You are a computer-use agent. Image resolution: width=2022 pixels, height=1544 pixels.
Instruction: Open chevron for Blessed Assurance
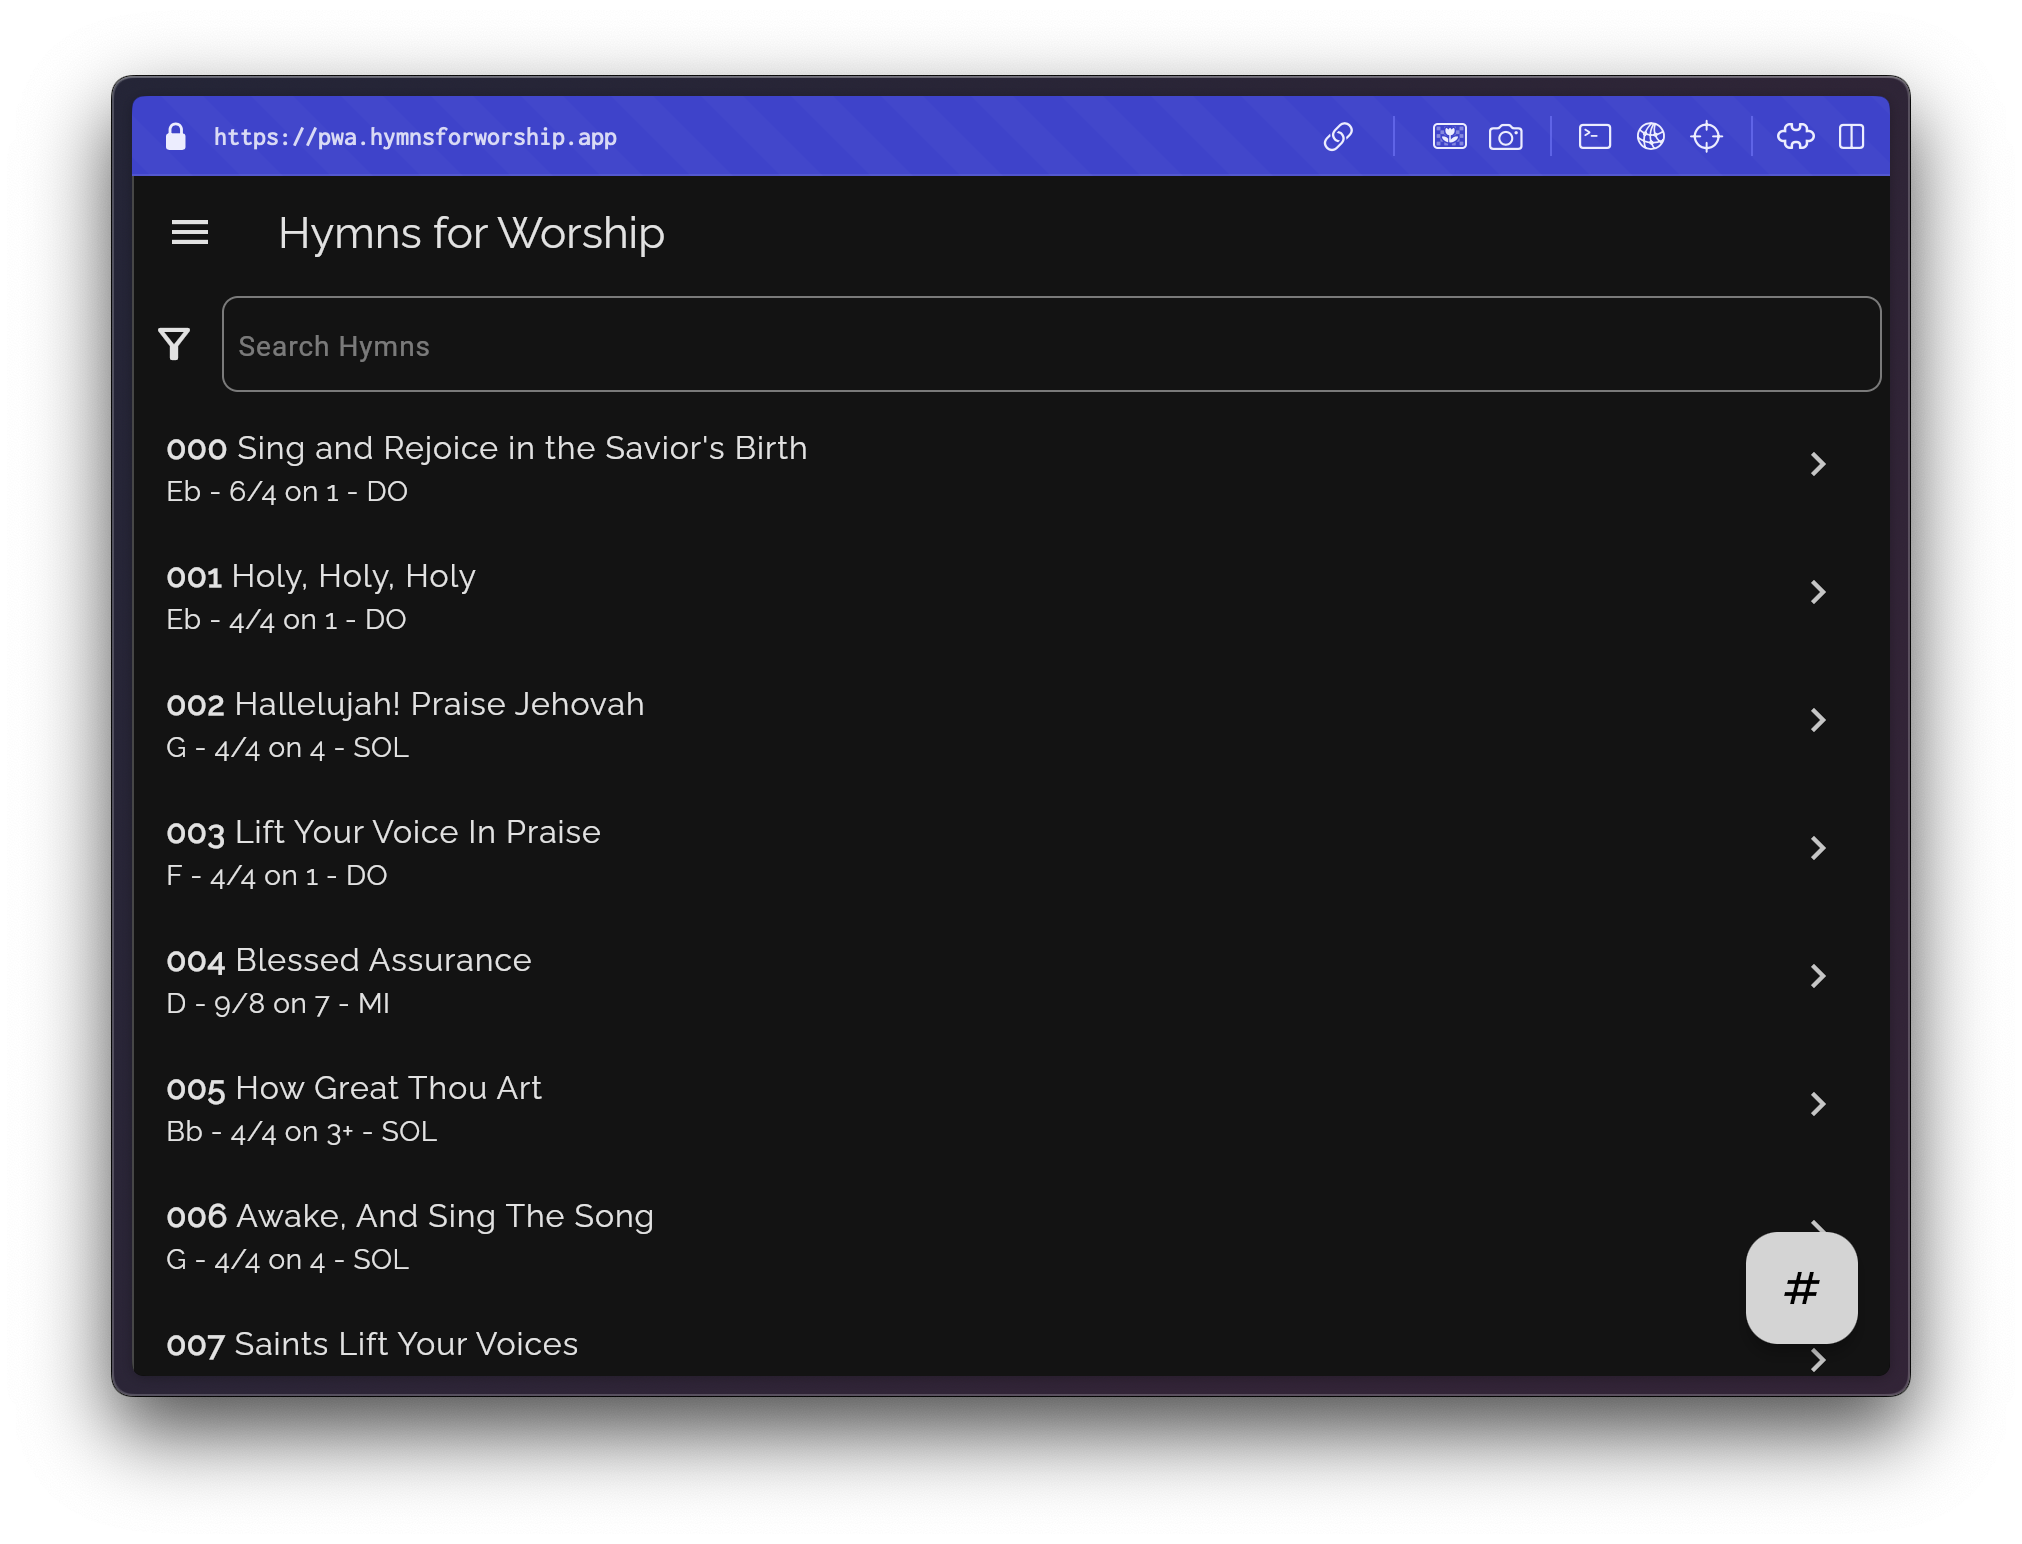tap(1818, 976)
